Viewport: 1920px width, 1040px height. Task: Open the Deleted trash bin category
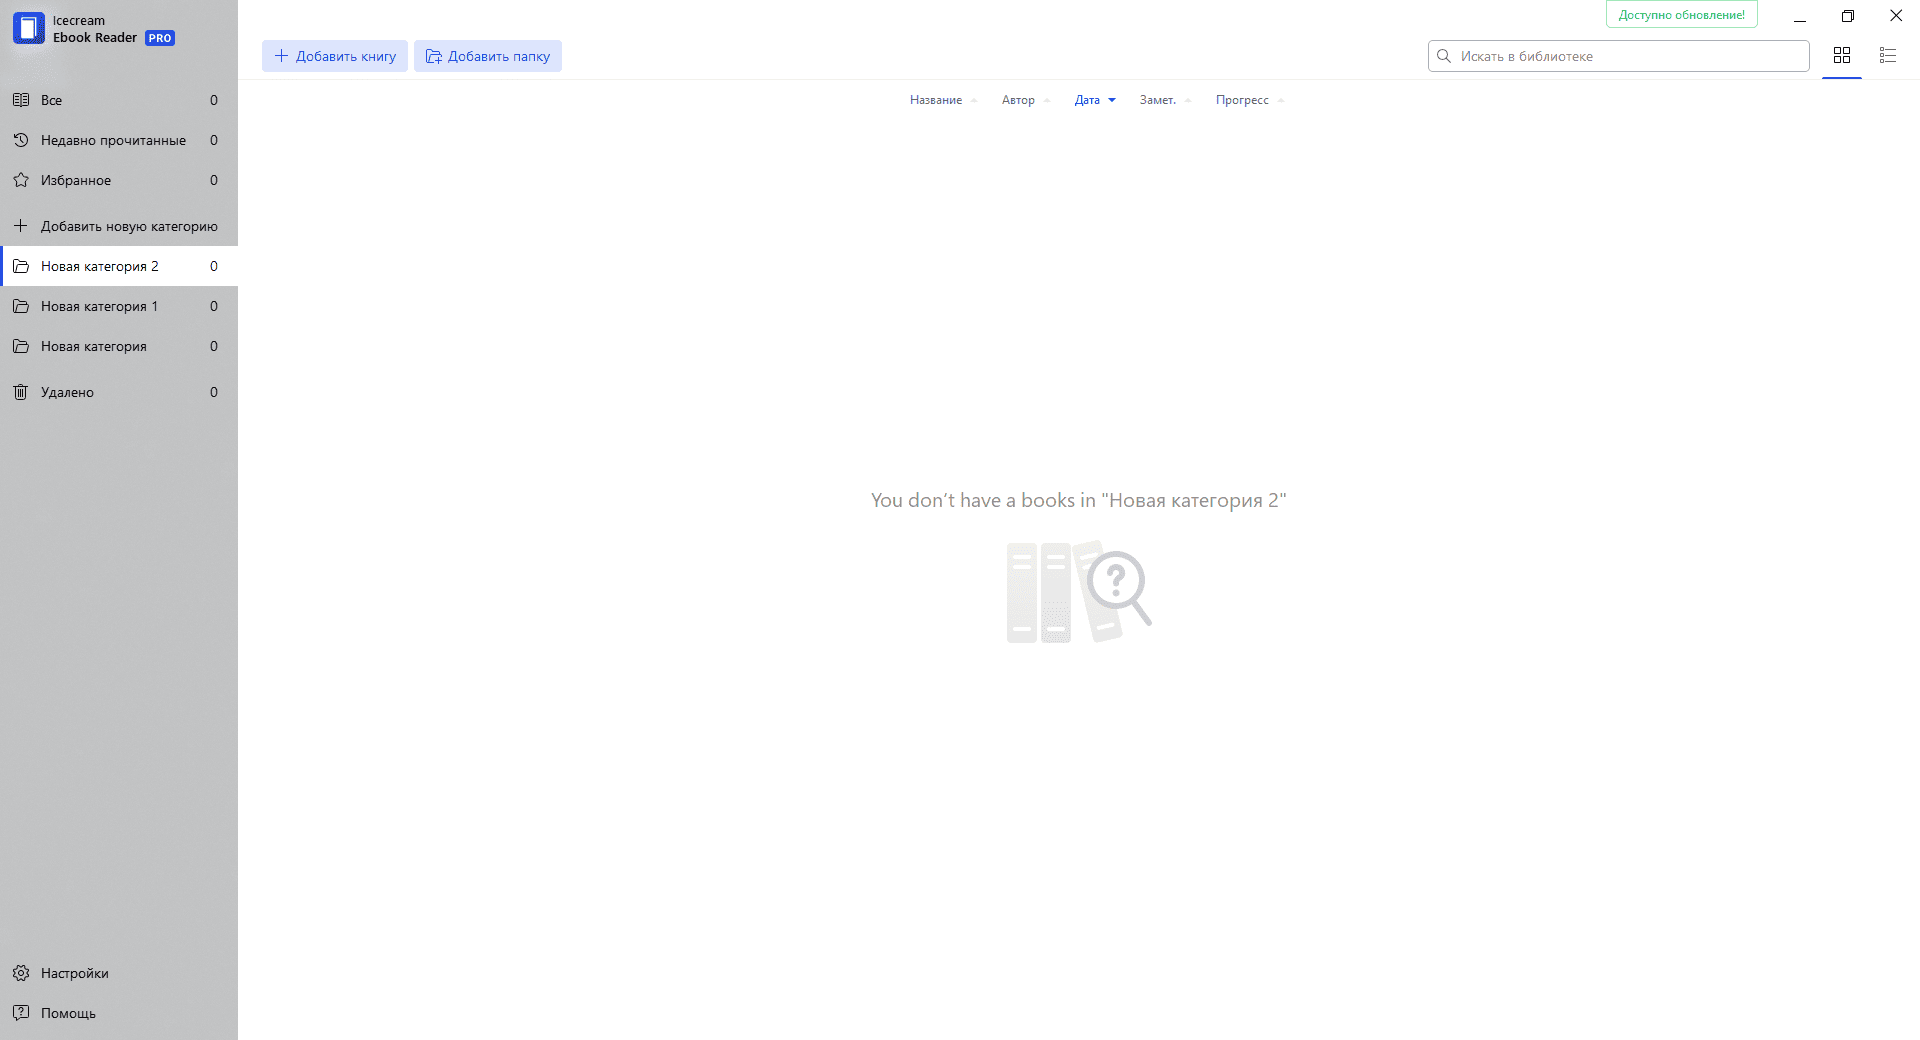tap(21, 392)
